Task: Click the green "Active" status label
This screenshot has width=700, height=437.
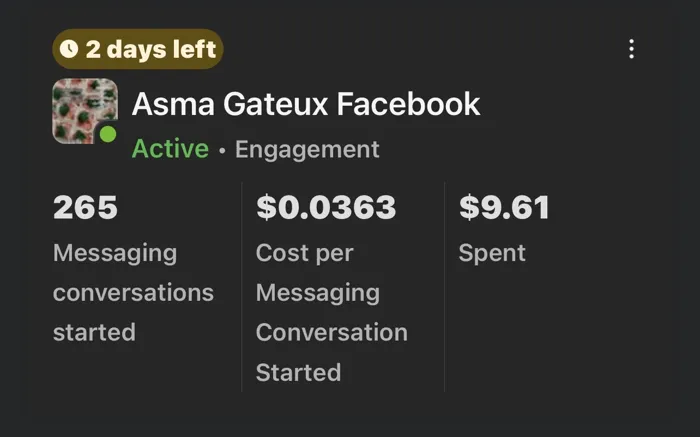Action: click(x=170, y=149)
